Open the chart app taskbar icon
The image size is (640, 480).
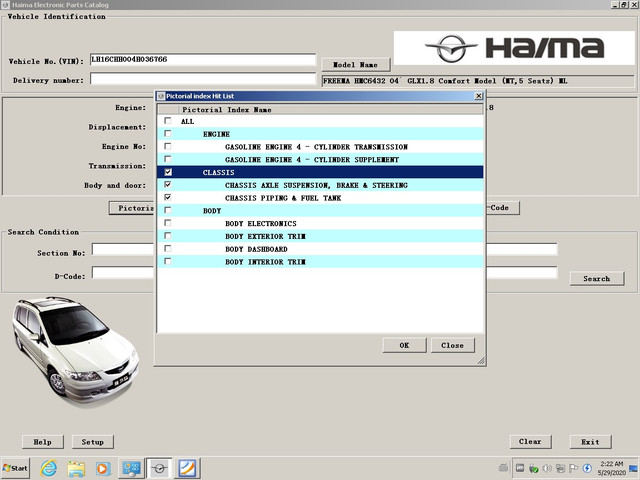pos(187,468)
